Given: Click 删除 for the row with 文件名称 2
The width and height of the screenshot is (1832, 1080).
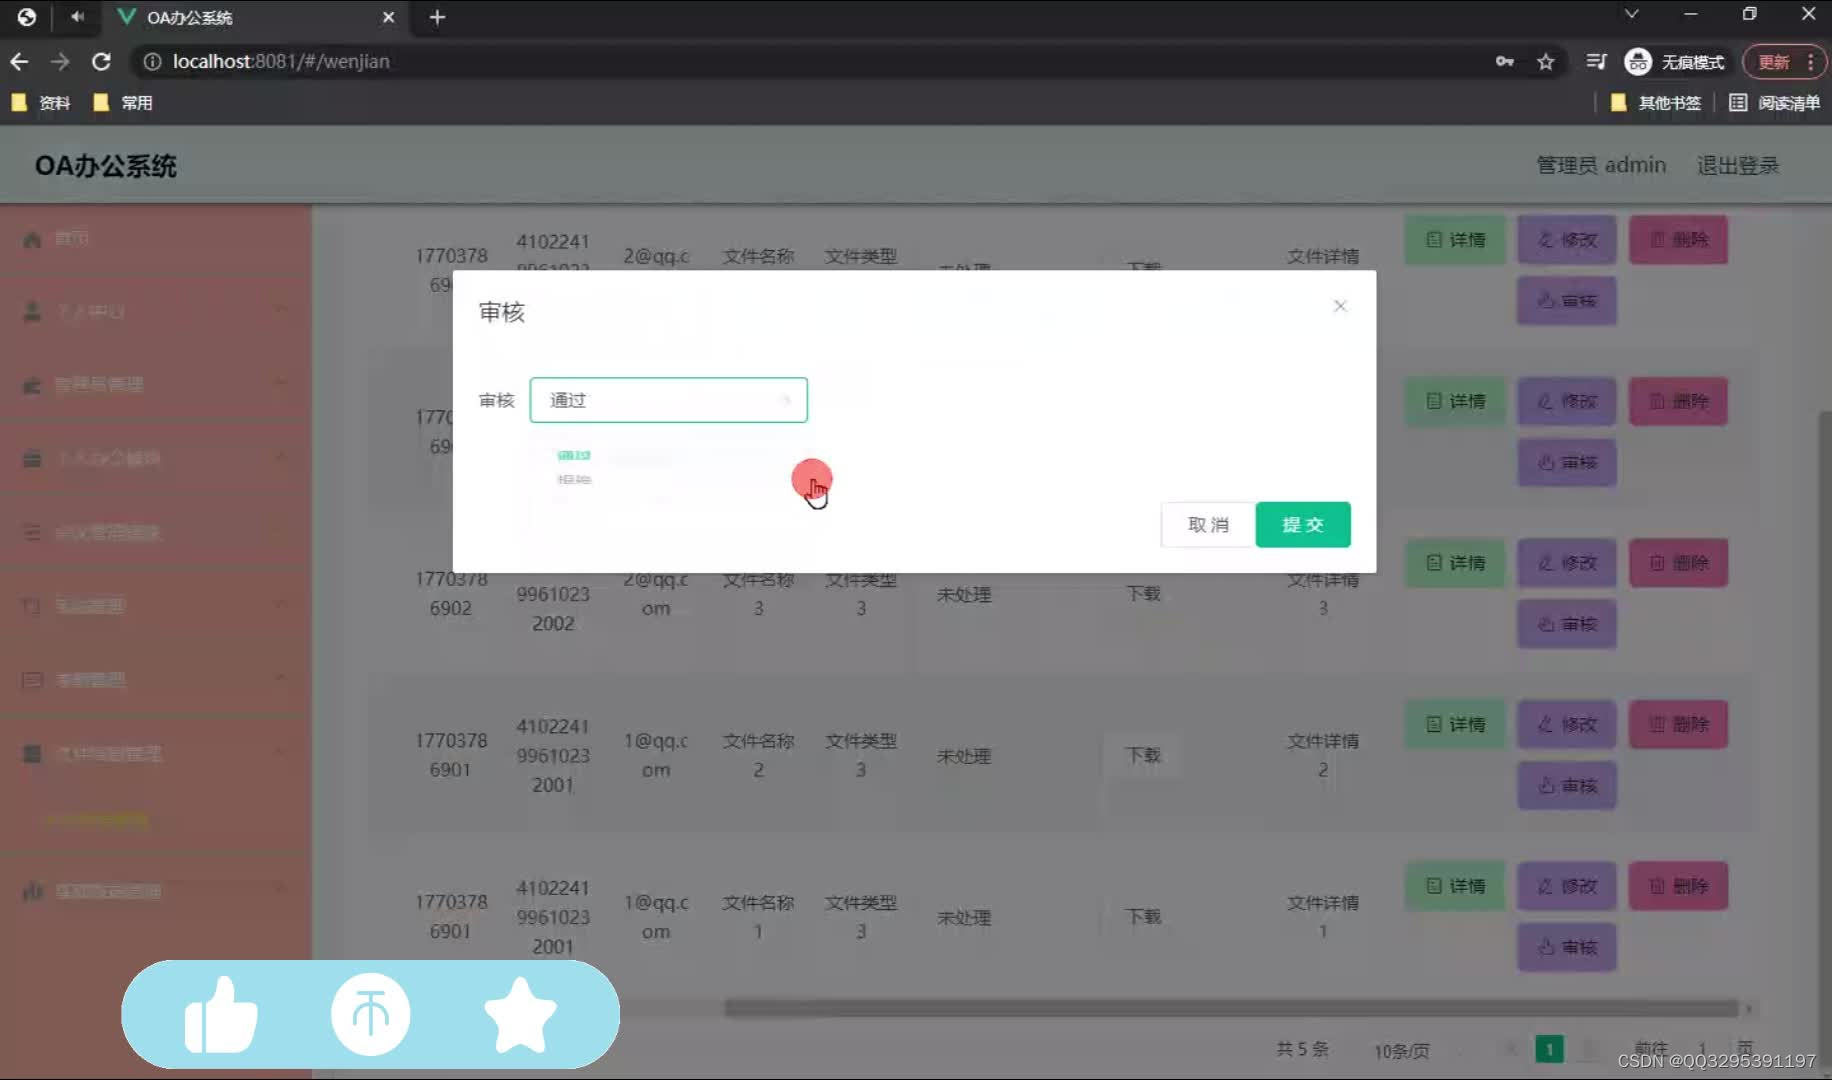Looking at the screenshot, I should coord(1679,724).
